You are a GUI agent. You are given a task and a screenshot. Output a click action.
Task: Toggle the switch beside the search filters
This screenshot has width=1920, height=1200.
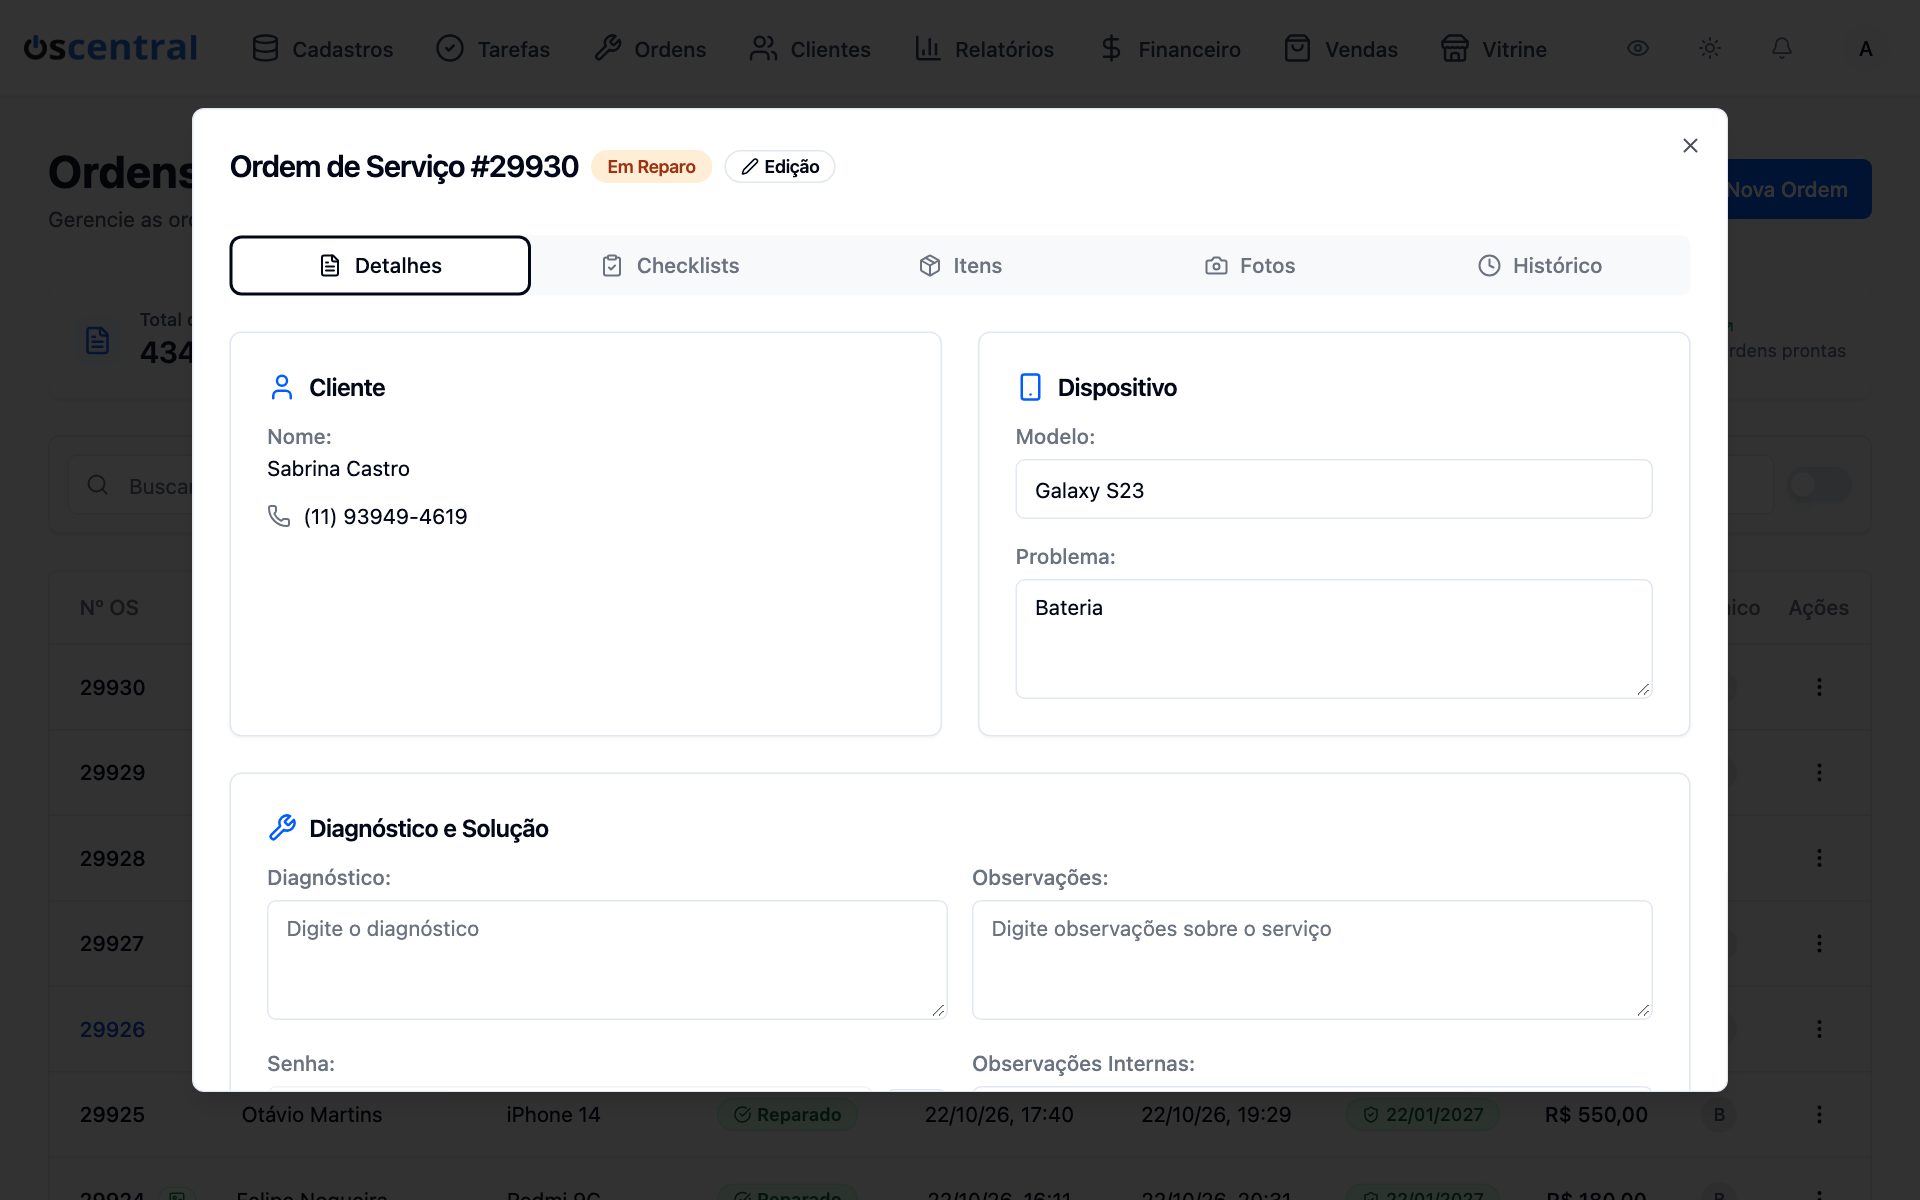coord(1818,485)
